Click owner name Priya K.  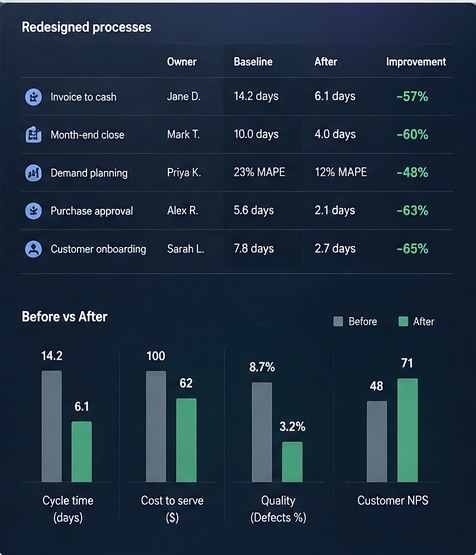[x=184, y=172]
